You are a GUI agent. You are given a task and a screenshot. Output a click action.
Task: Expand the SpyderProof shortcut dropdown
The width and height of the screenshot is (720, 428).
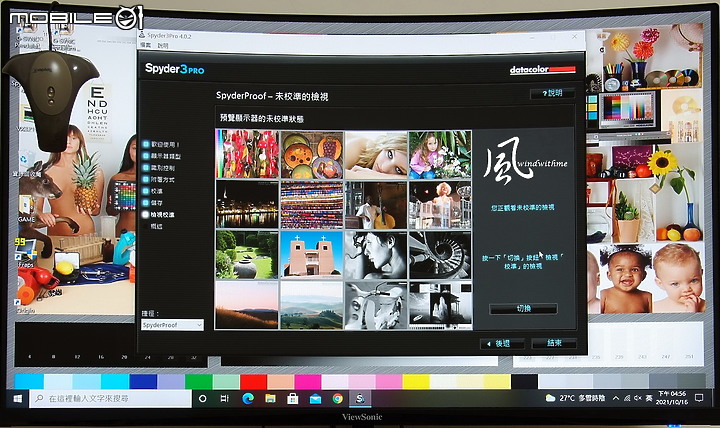172,325
